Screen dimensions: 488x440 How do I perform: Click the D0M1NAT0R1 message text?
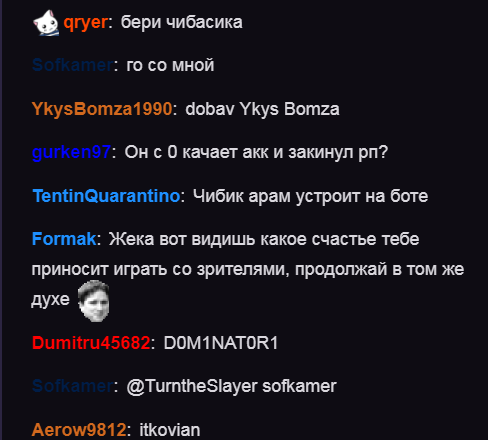(221, 343)
